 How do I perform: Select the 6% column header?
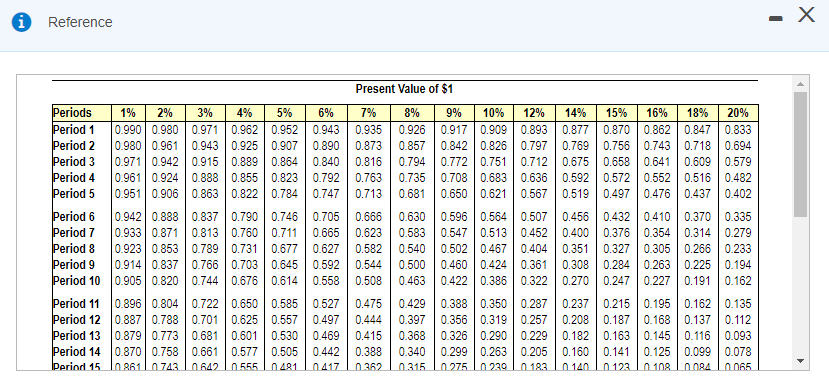pyautogui.click(x=326, y=113)
